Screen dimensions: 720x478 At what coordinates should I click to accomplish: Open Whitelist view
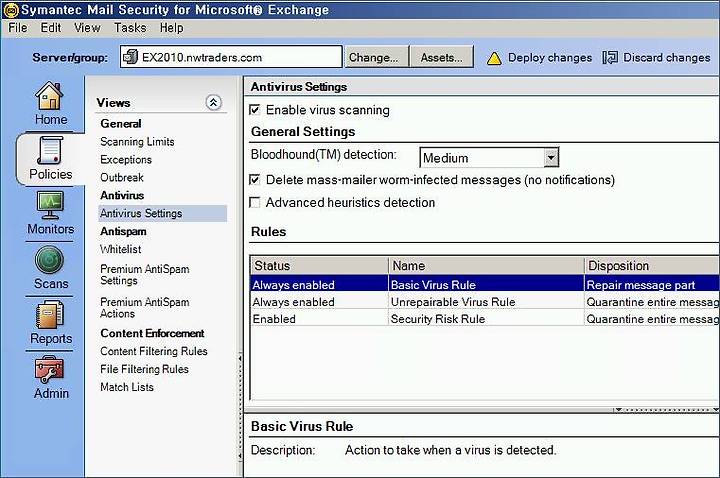121,249
